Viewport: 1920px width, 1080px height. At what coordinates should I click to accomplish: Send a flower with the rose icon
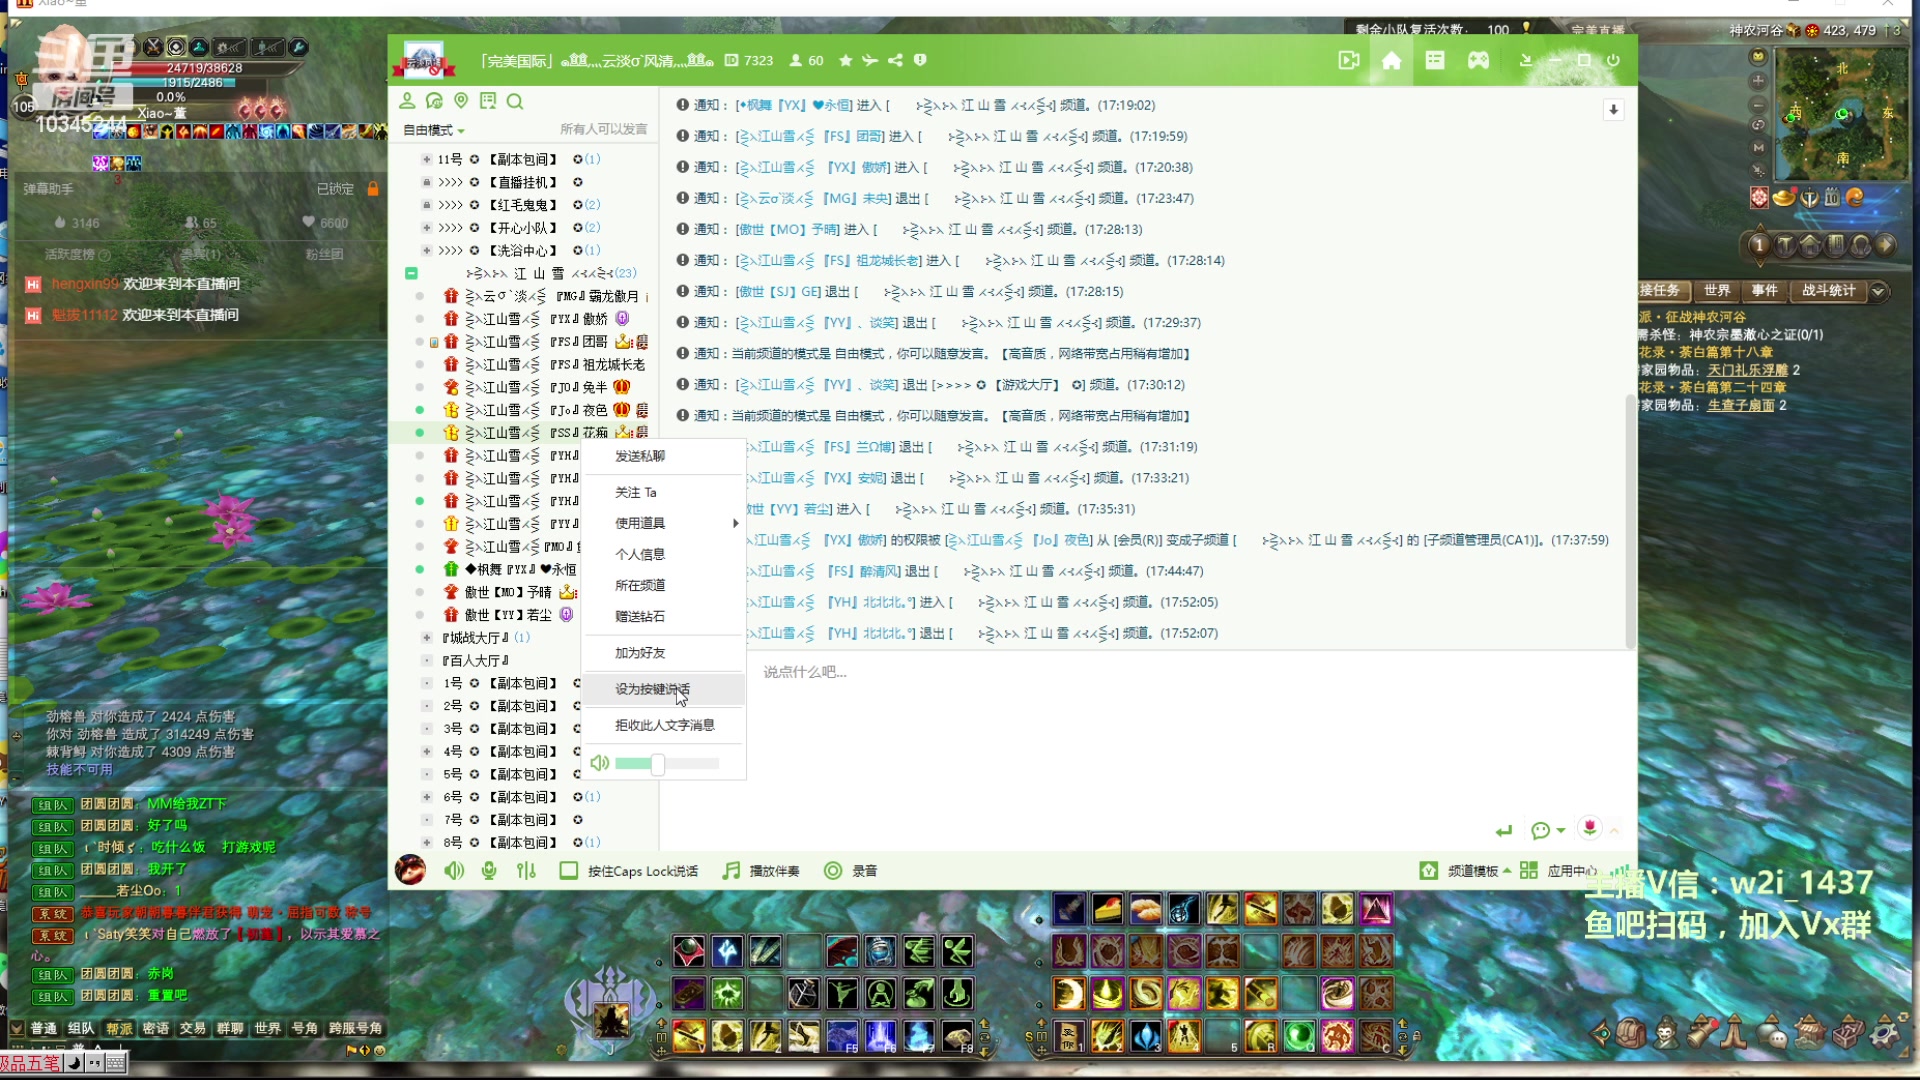[1589, 828]
